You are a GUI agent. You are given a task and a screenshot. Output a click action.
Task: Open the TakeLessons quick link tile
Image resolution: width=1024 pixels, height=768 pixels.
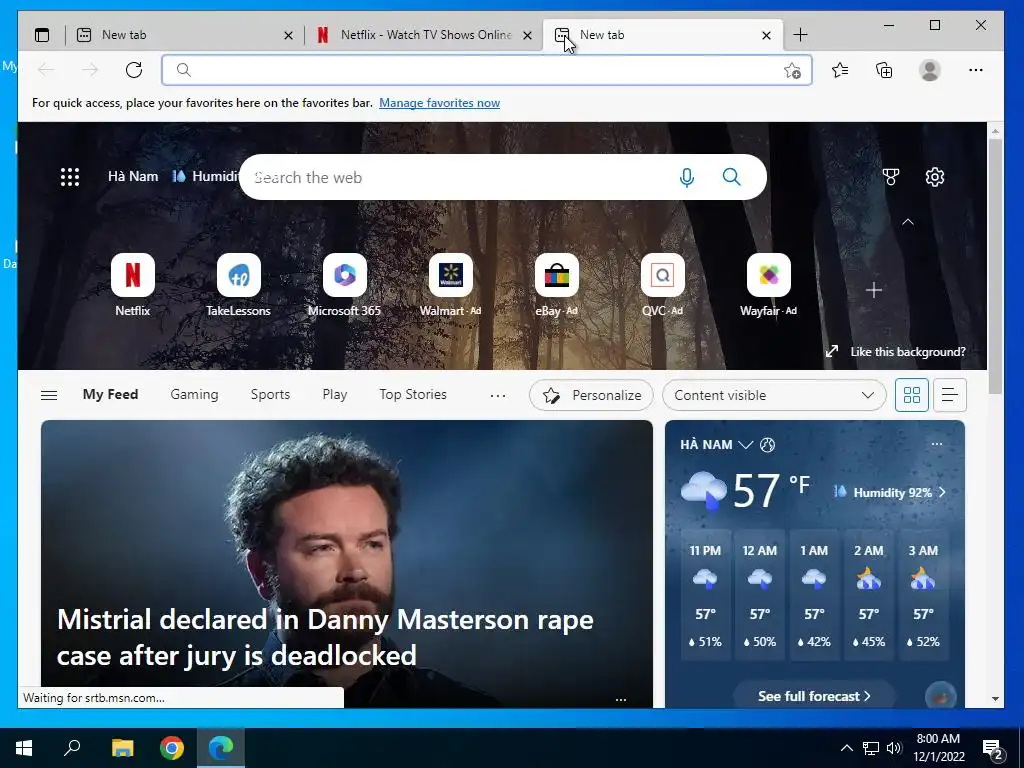(238, 285)
